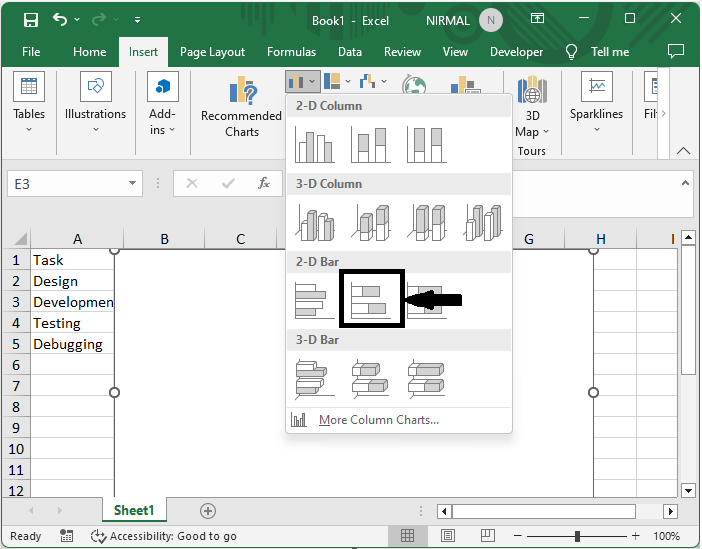Switch to the Formulas tab
The image size is (702, 549).
pos(291,52)
